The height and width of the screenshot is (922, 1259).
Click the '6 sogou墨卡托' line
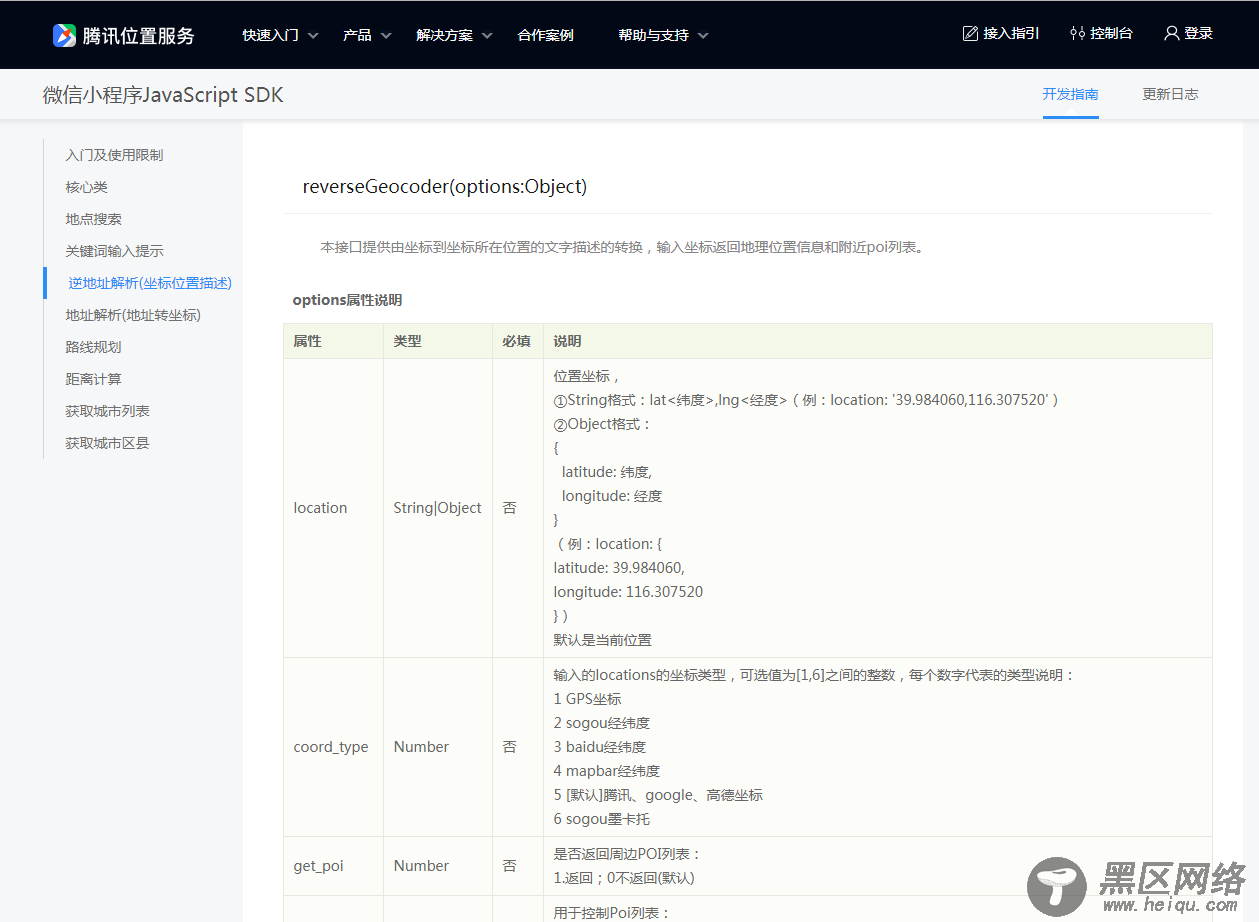602,819
